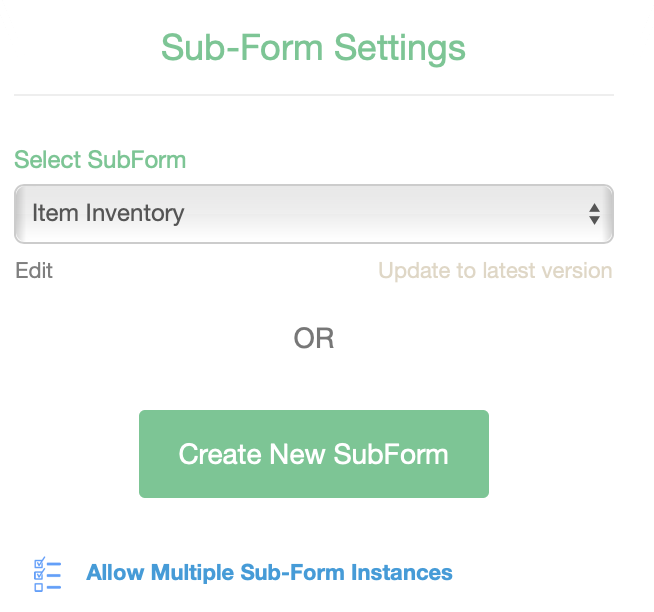Click the Edit link under the dropdown

[34, 271]
